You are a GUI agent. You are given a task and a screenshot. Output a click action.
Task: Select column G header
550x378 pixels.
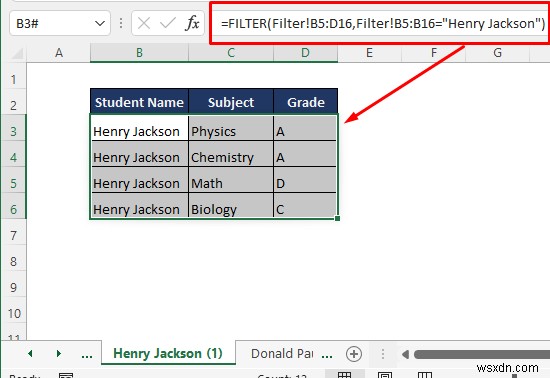[497, 53]
